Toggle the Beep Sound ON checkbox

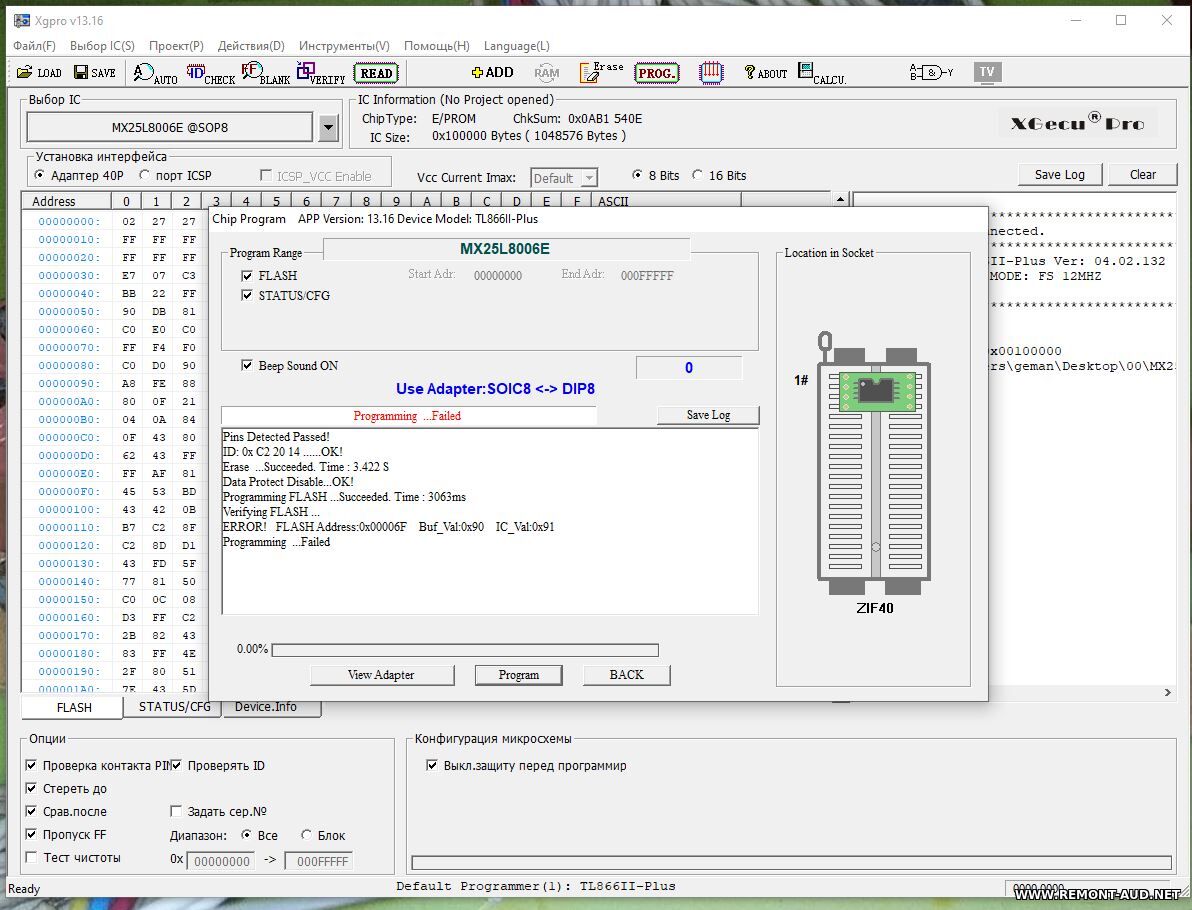(x=247, y=366)
